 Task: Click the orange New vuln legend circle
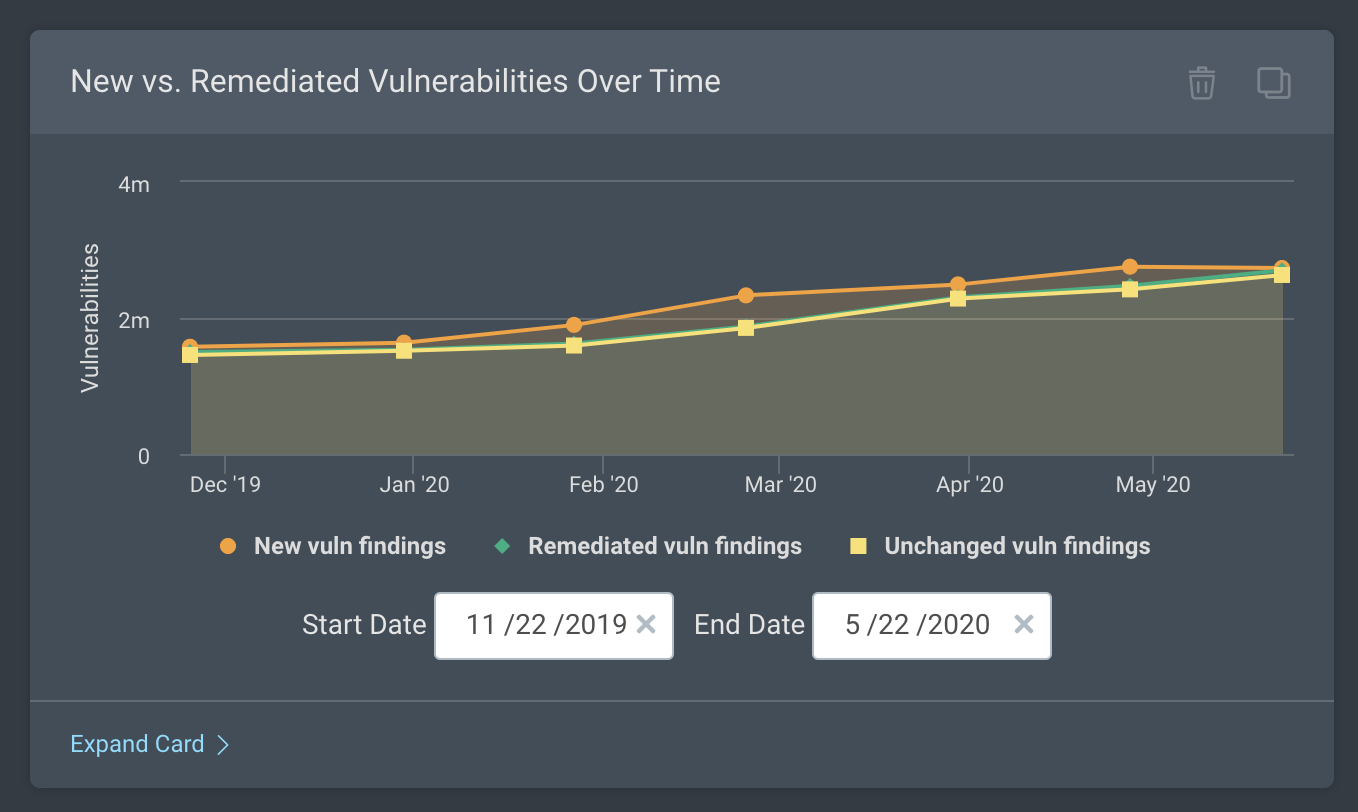point(228,546)
